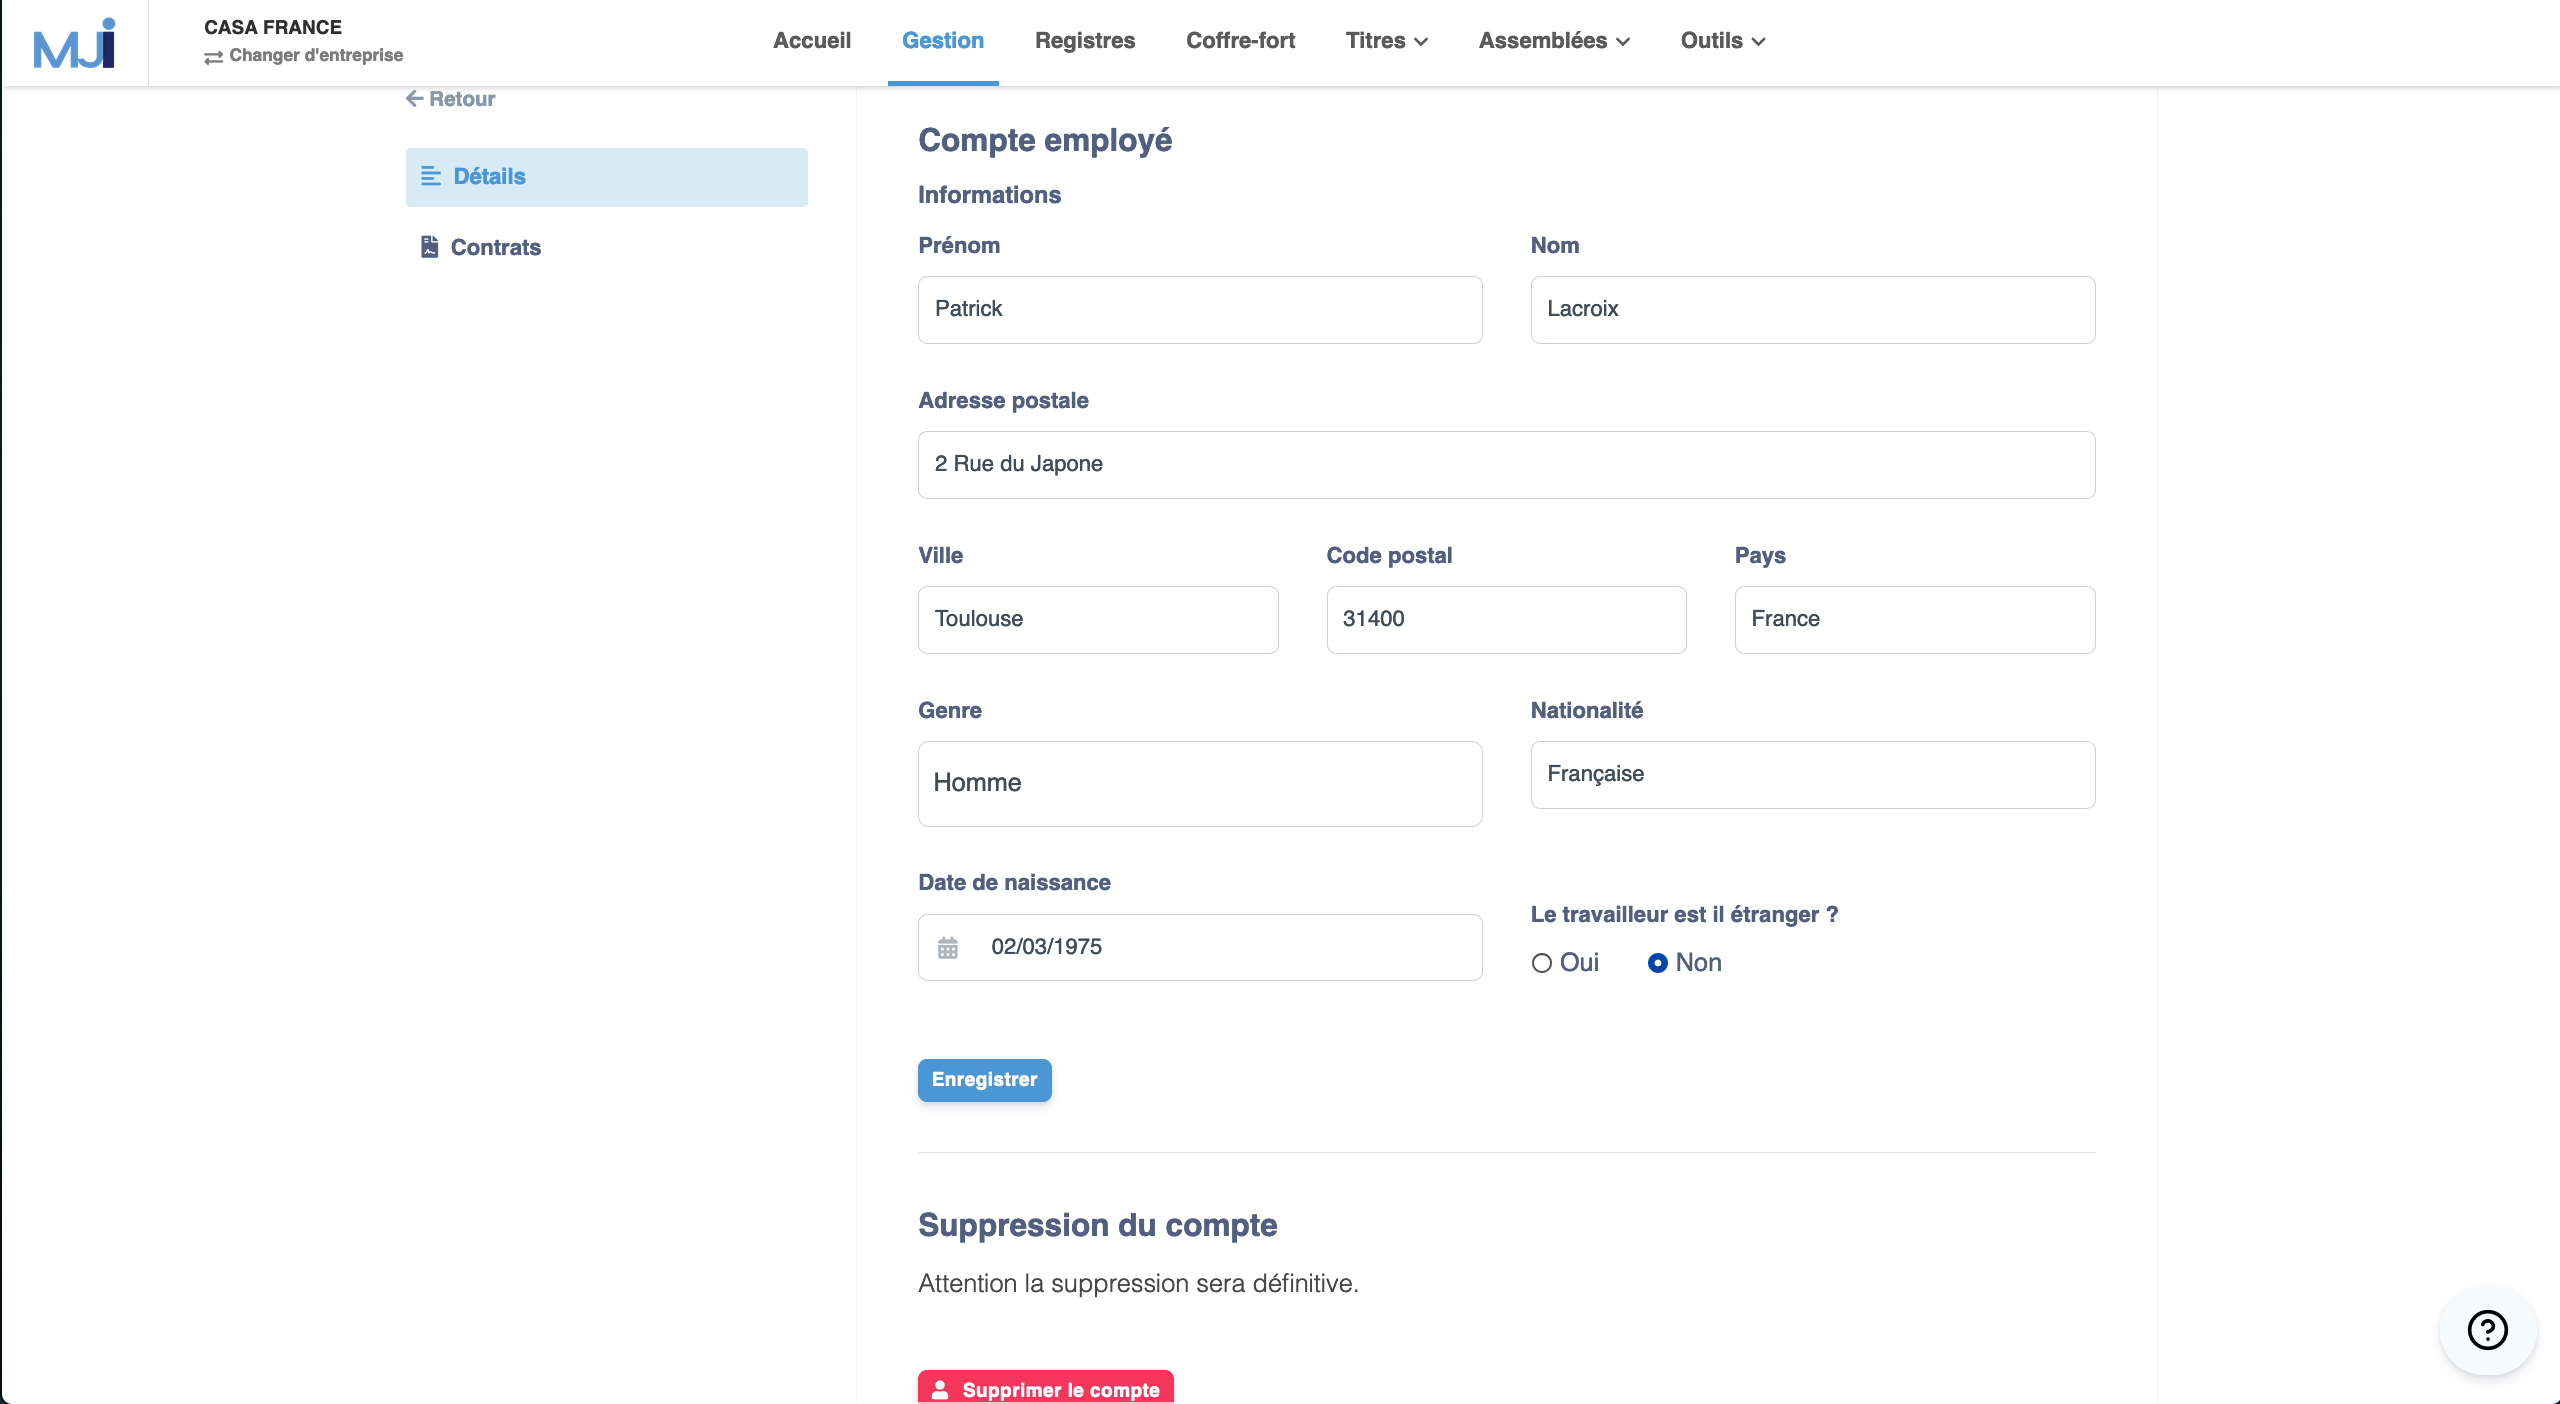
Task: Select Oui for foreign worker
Action: coord(1542,963)
